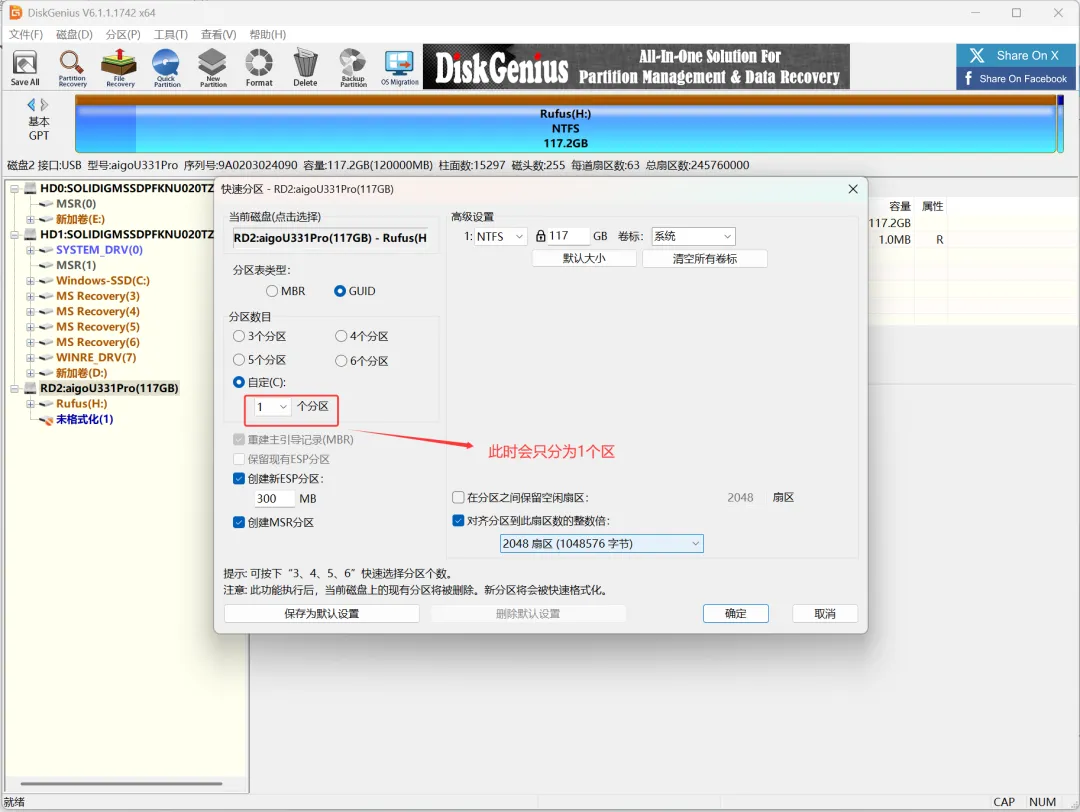Click the ESP size 300 MB field

tap(274, 499)
